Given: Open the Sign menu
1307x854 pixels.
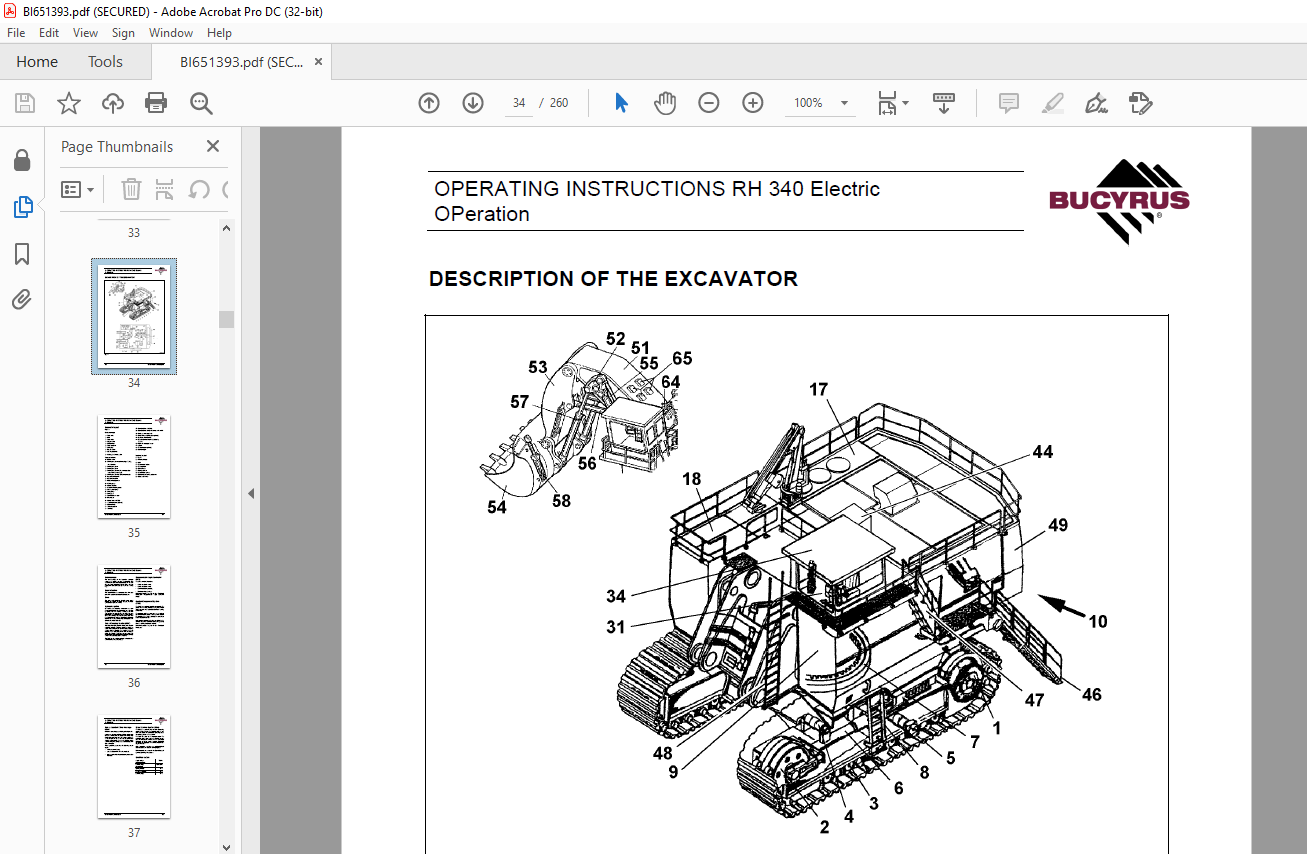Looking at the screenshot, I should [123, 33].
